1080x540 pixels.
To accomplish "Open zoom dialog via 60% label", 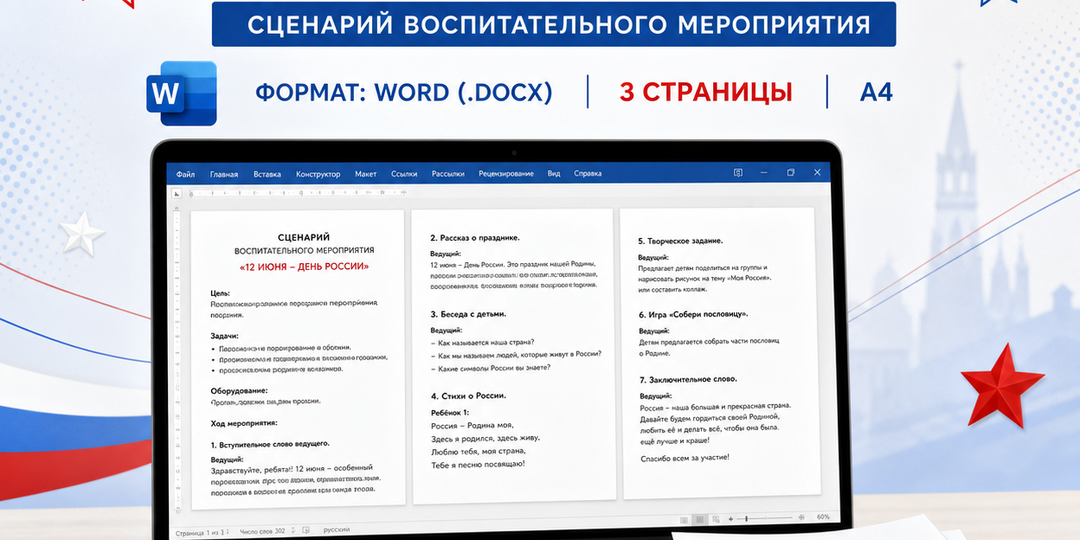I will pos(823,517).
